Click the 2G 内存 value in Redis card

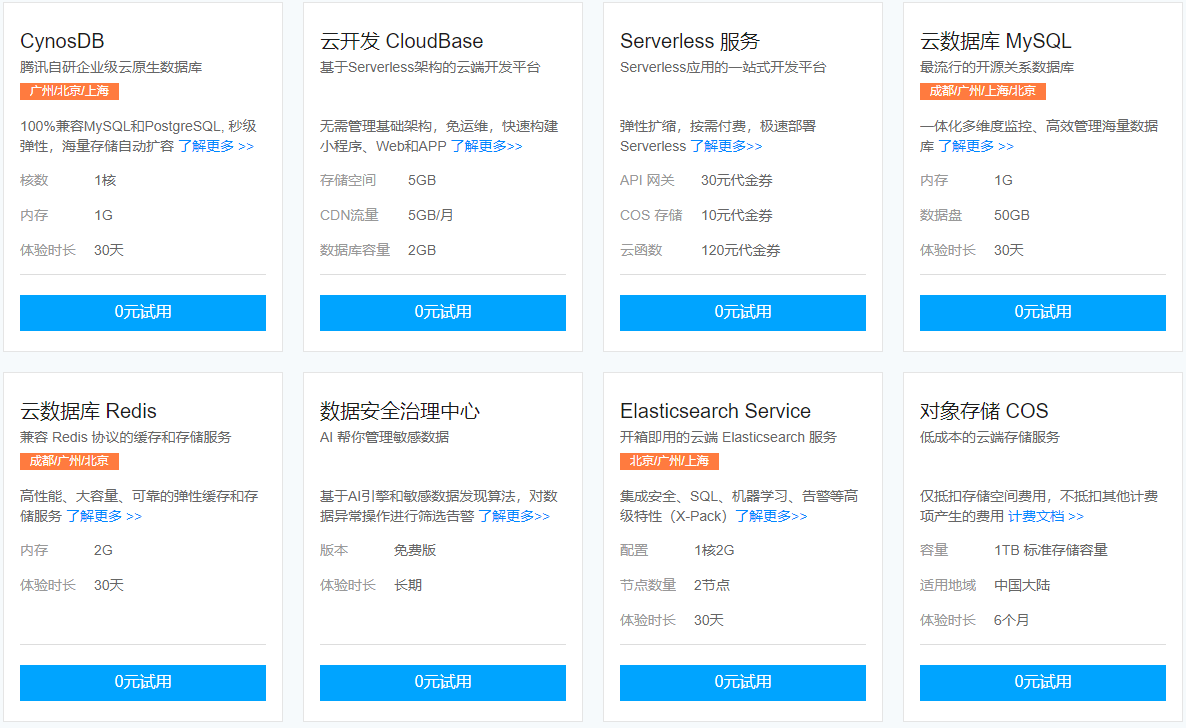104,550
